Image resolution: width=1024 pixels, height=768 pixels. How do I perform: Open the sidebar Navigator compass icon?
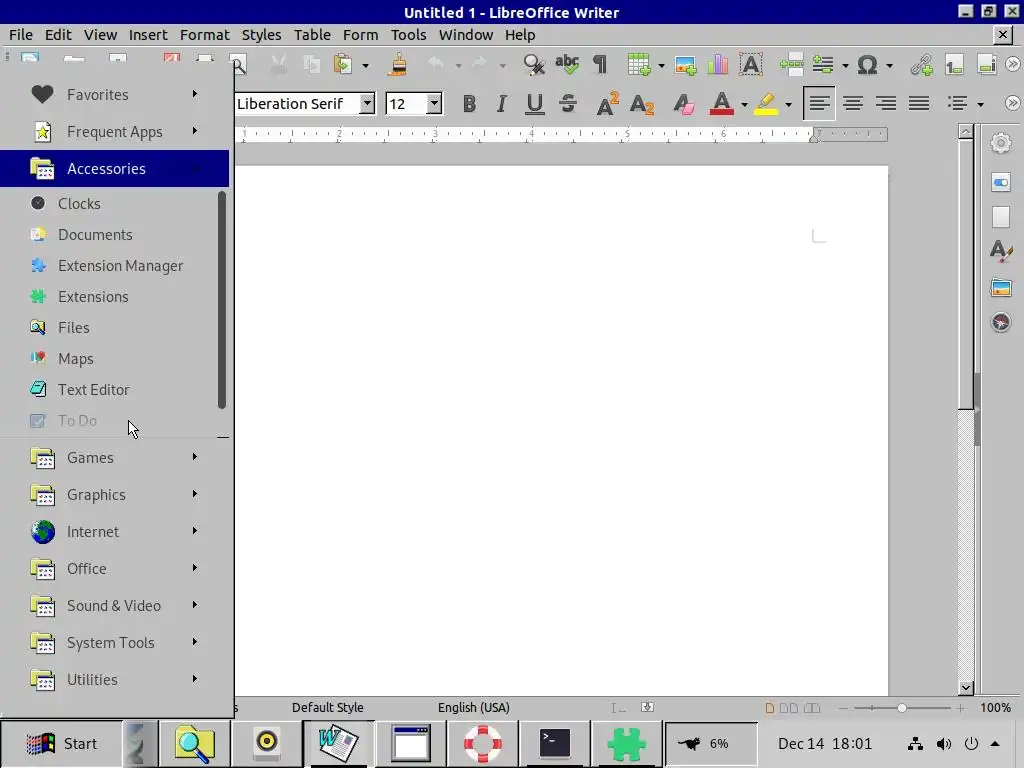(1000, 322)
